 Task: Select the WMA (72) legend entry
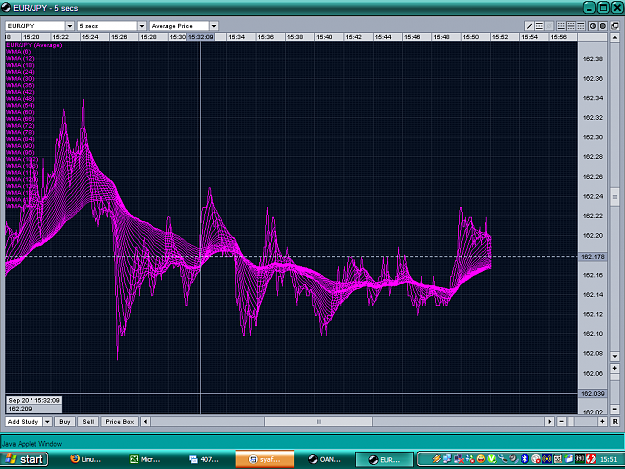pos(20,126)
